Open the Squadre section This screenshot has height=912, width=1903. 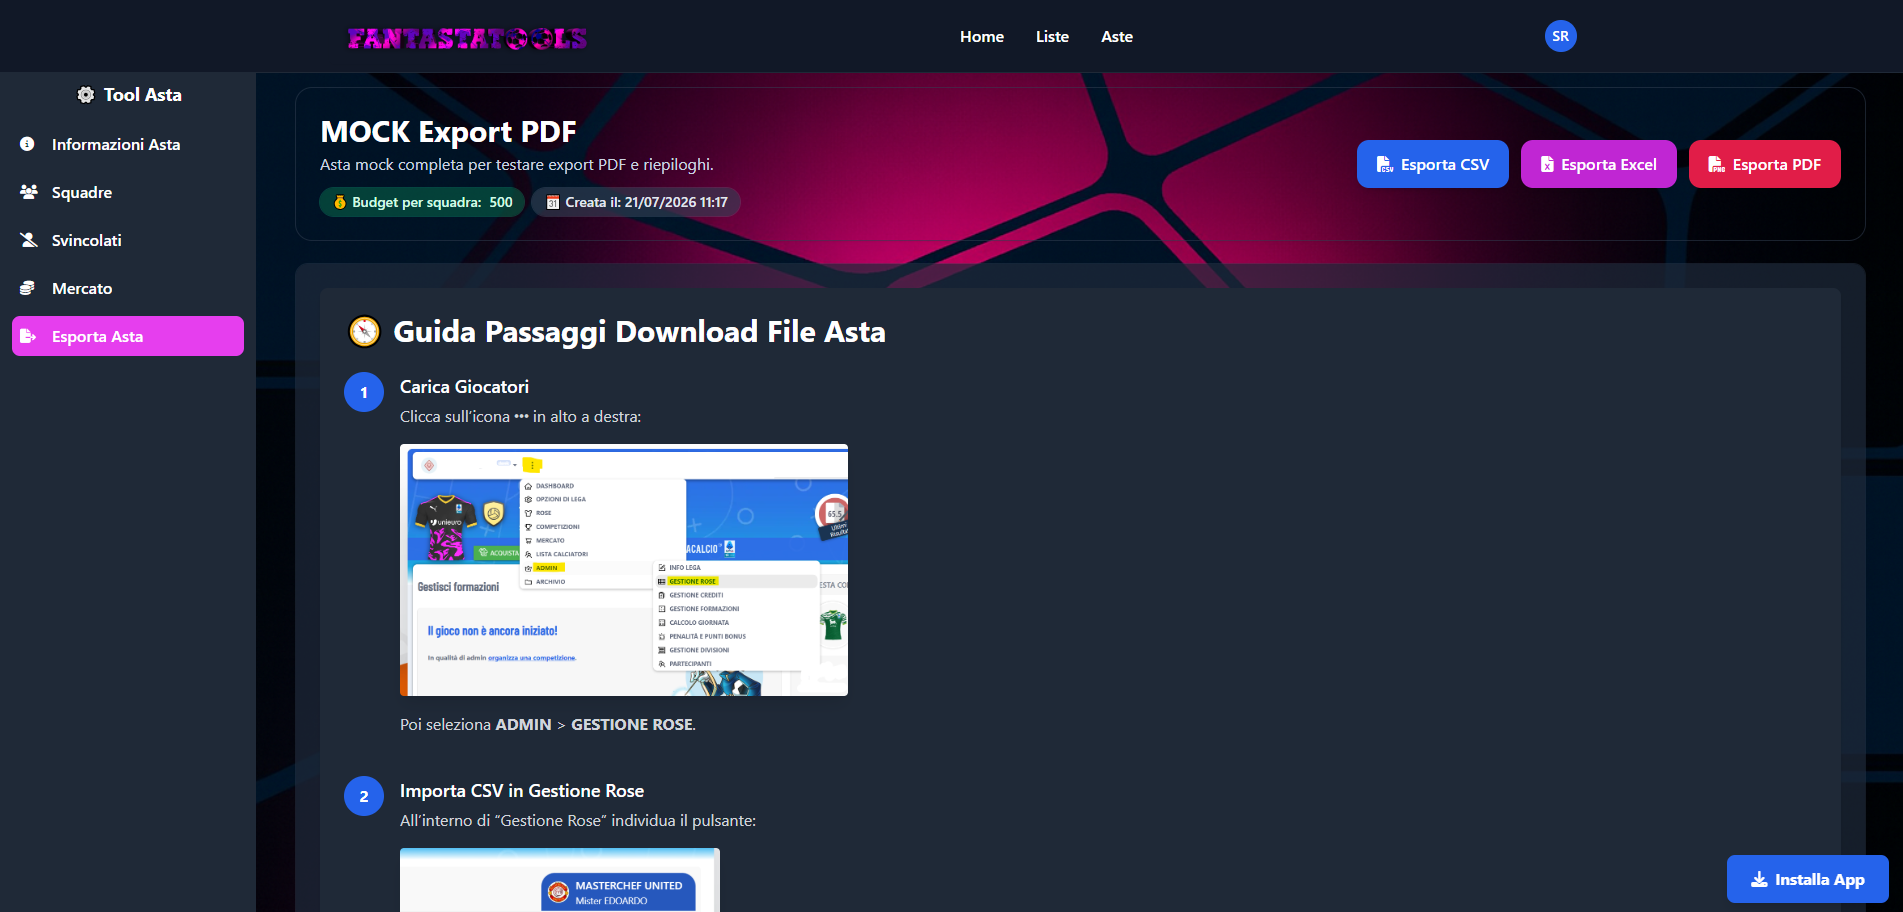click(x=128, y=192)
